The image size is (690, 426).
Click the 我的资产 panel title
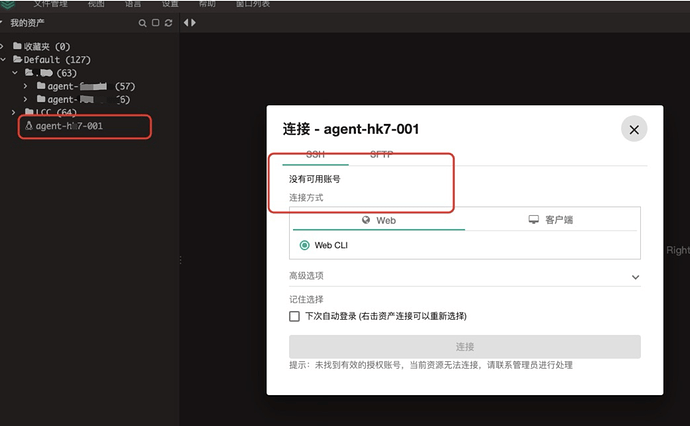pos(27,22)
